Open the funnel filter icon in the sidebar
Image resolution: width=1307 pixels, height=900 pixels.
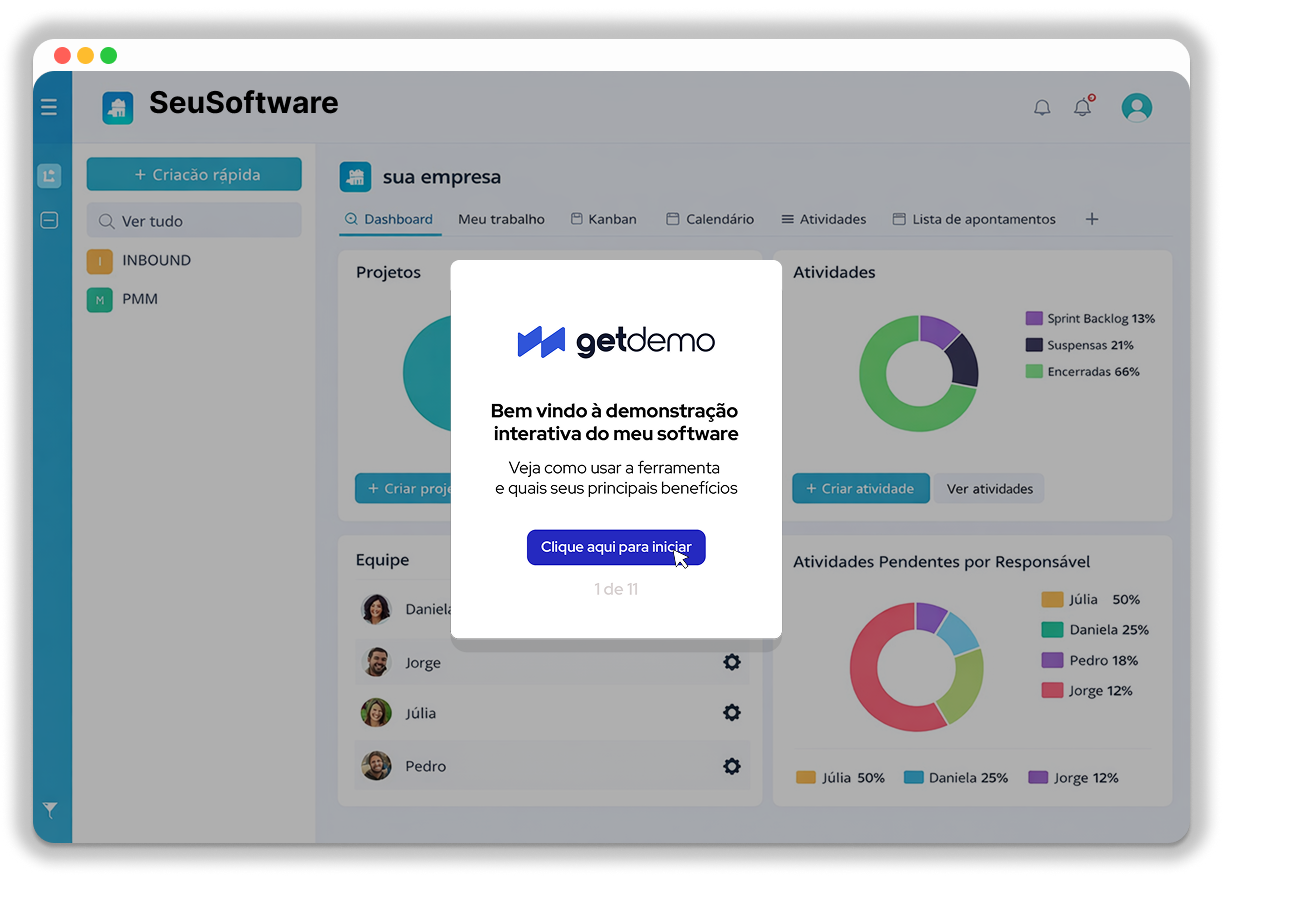click(x=49, y=810)
